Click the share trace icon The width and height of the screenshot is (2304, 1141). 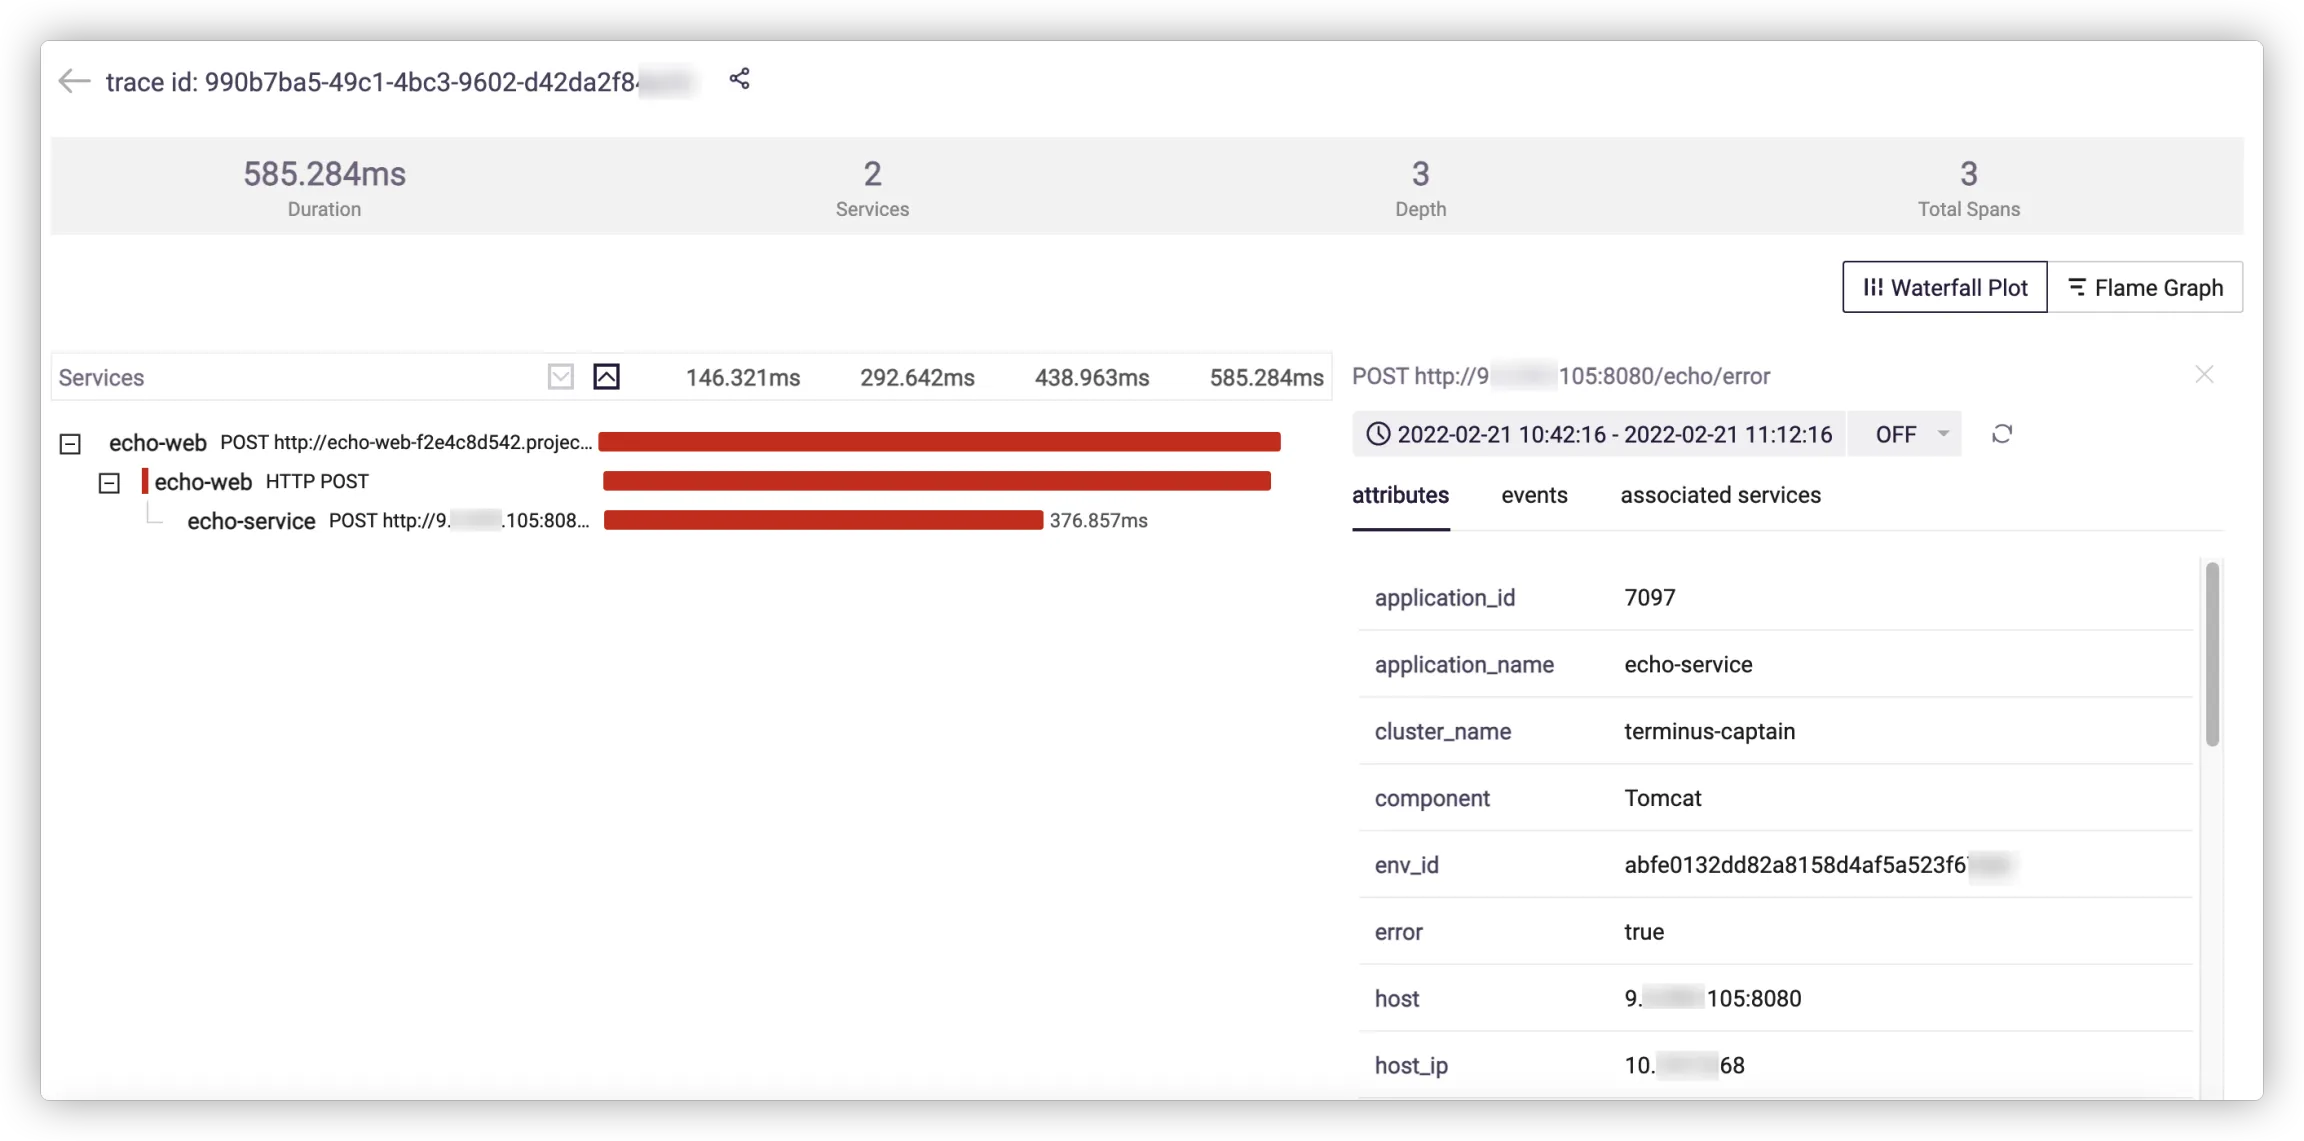(x=739, y=79)
